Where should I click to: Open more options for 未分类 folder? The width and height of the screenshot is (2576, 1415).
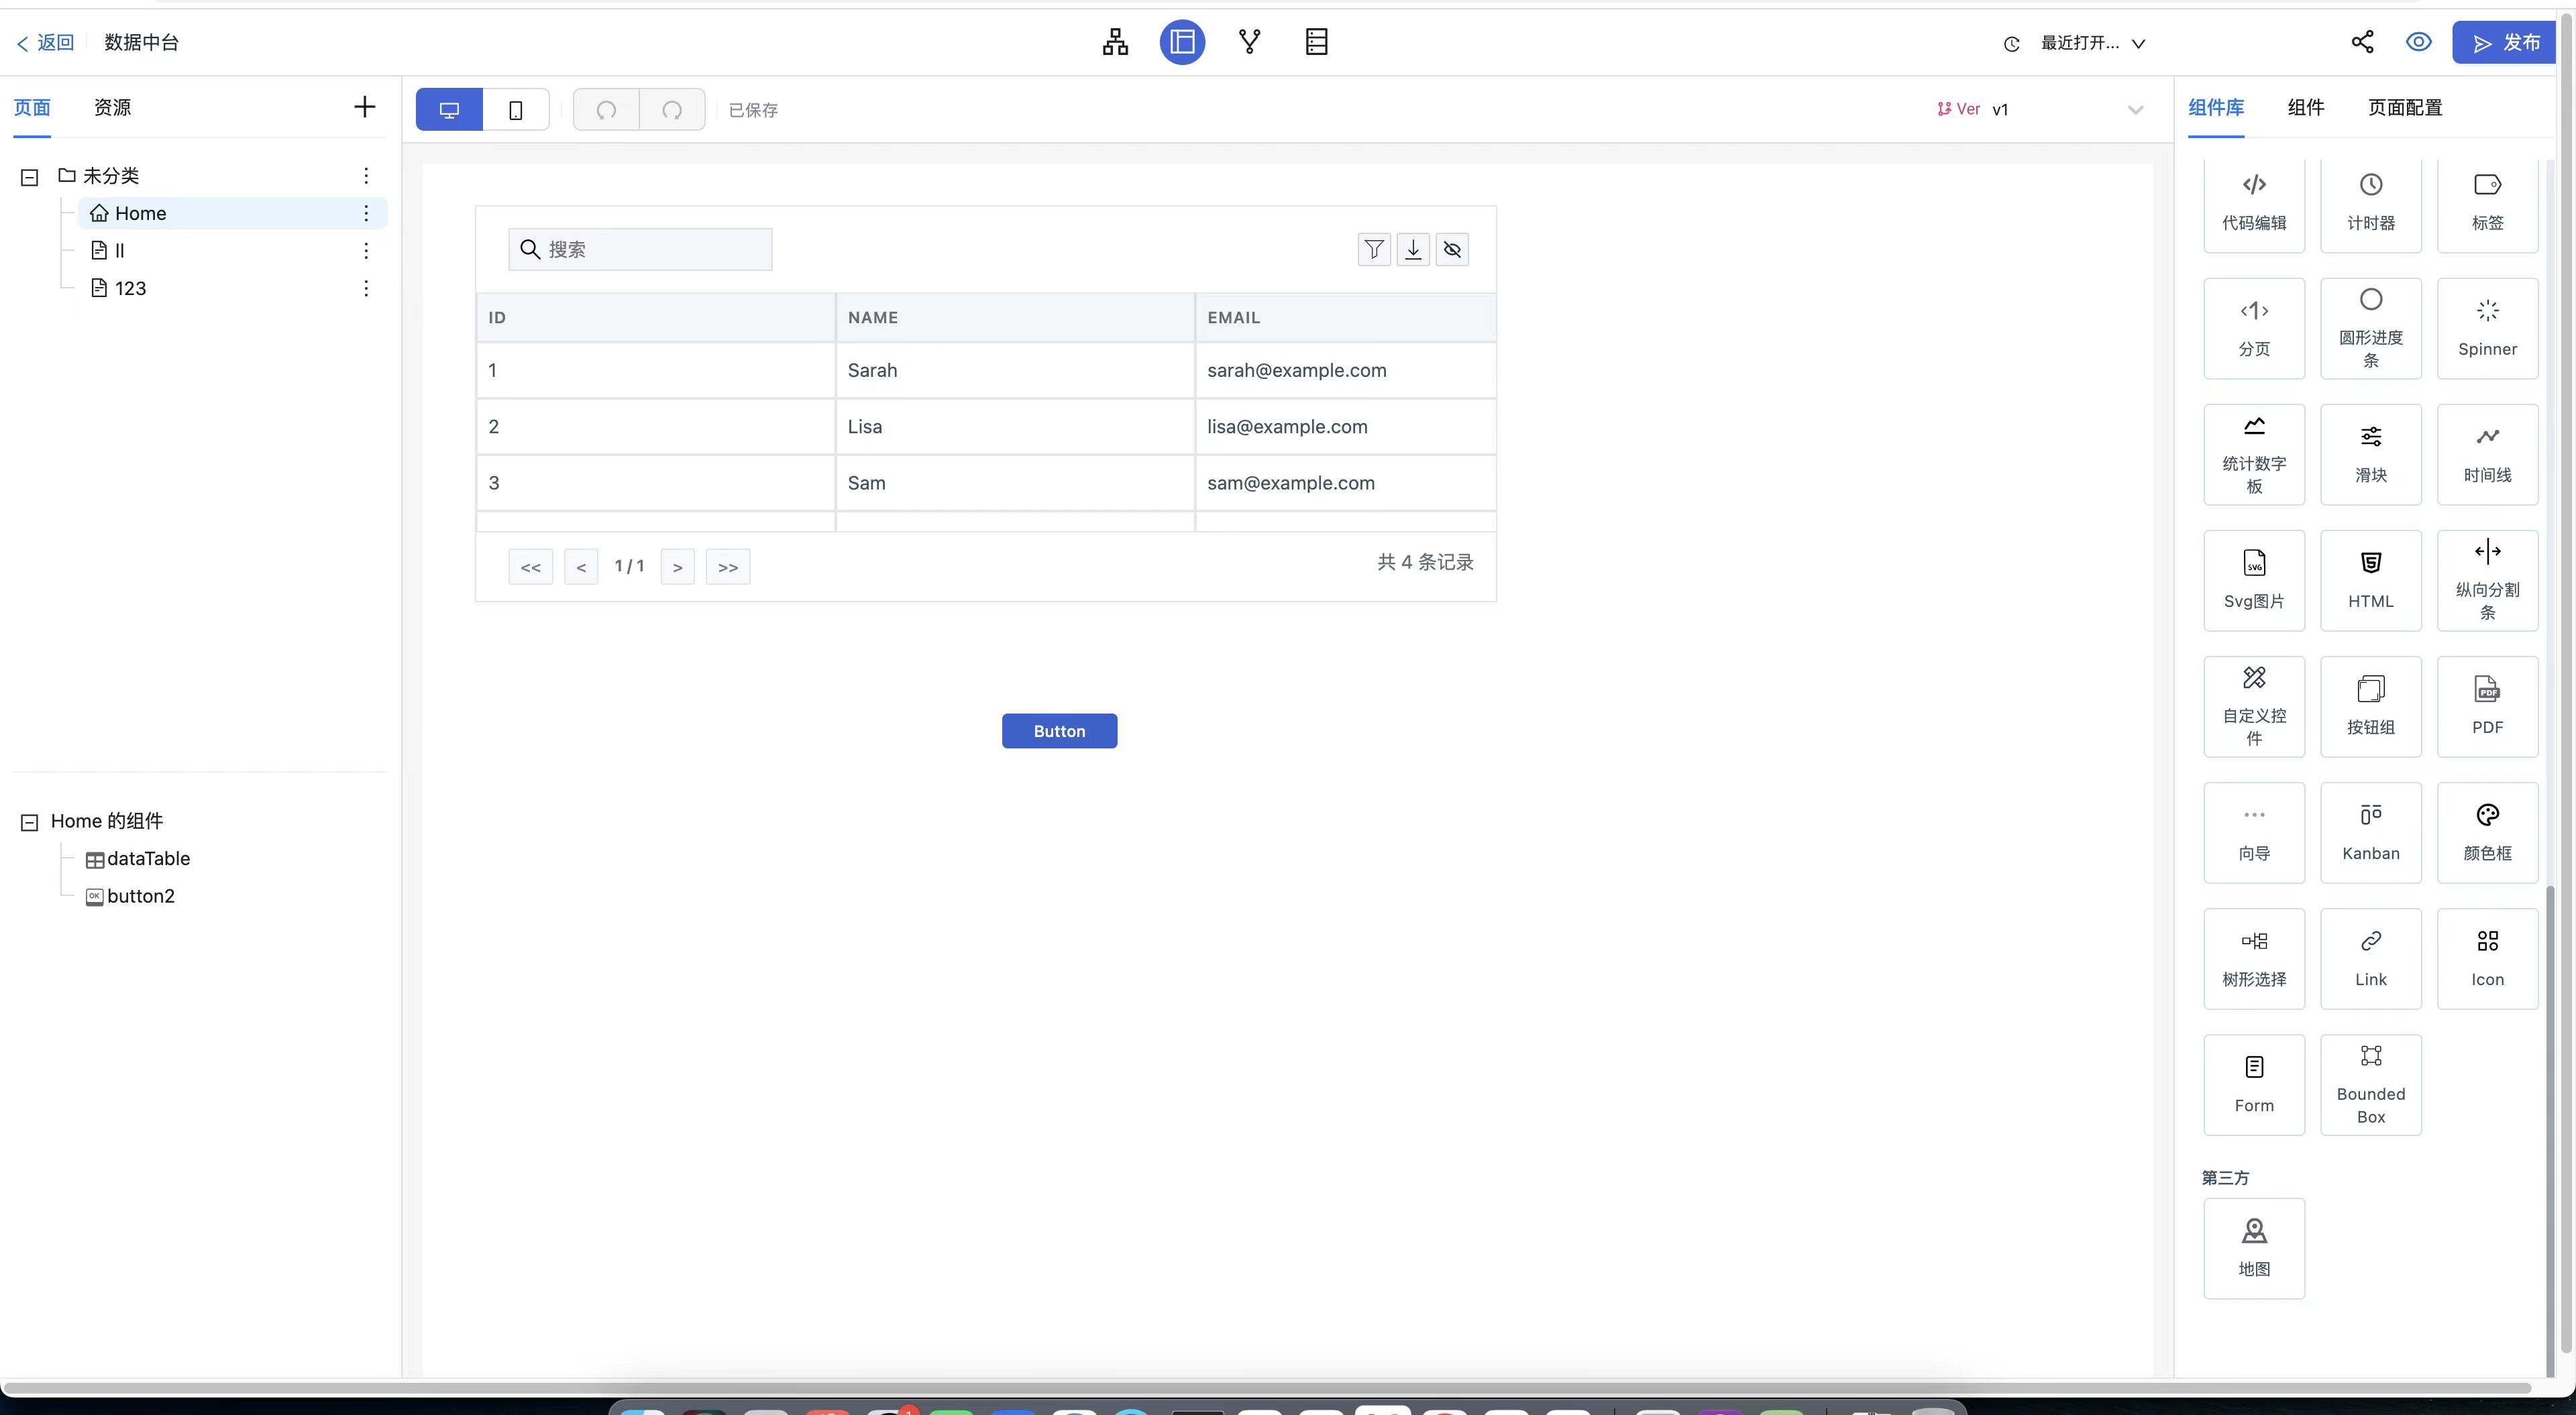pos(366,176)
